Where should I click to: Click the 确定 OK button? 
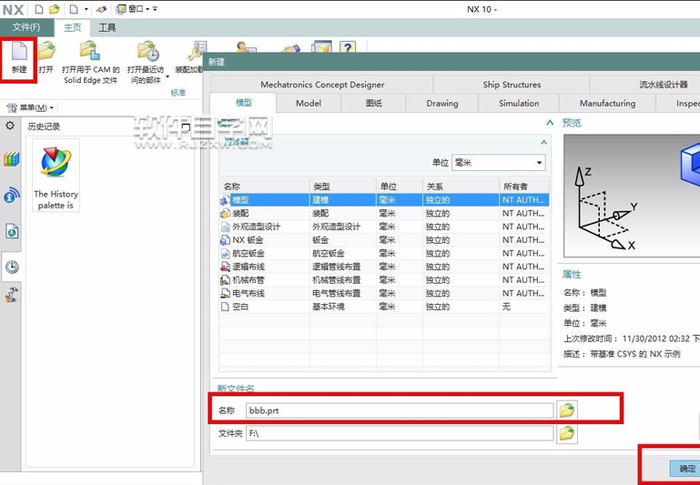click(687, 468)
